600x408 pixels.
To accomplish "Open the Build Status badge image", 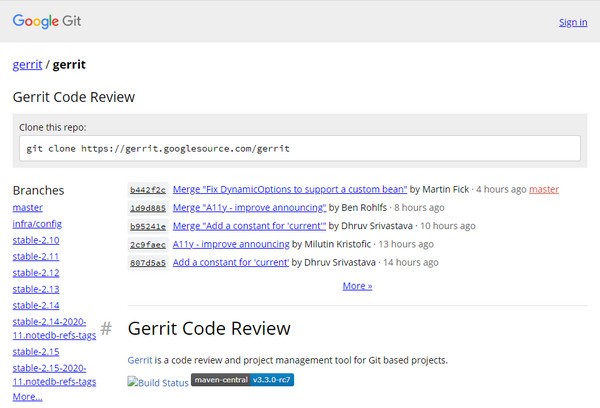I will [x=158, y=383].
